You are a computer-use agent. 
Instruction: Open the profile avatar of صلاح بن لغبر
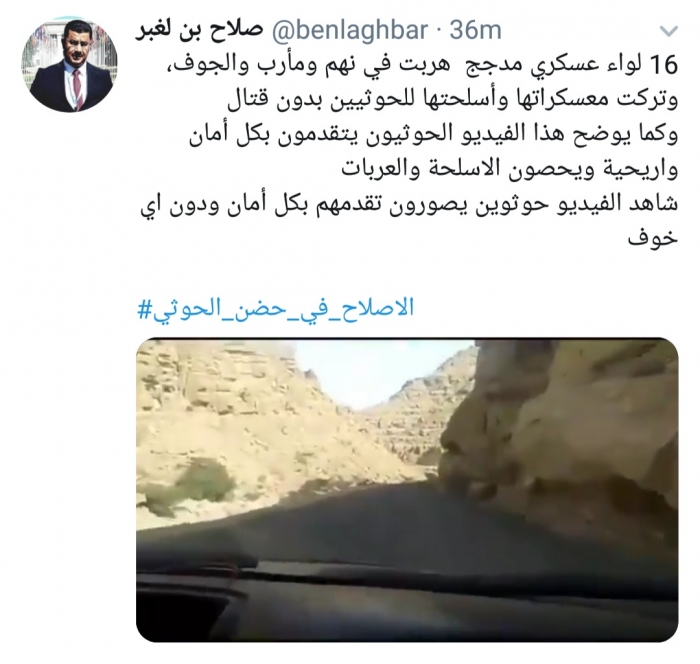click(69, 66)
